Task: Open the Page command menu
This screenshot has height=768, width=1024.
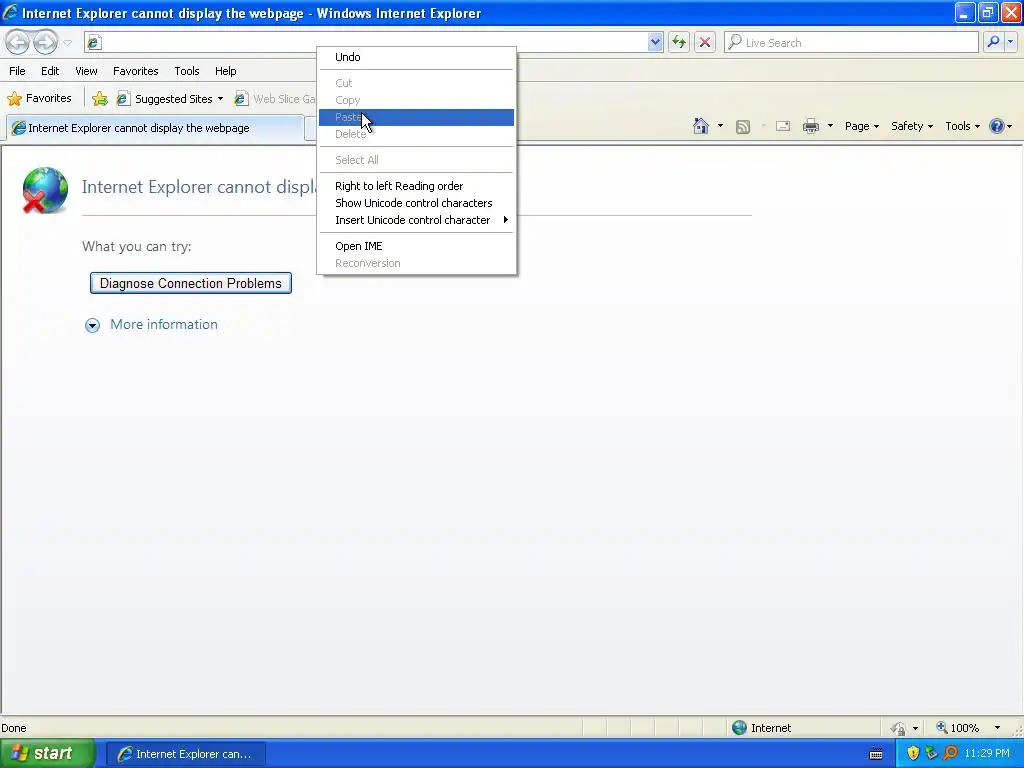Action: (x=861, y=126)
